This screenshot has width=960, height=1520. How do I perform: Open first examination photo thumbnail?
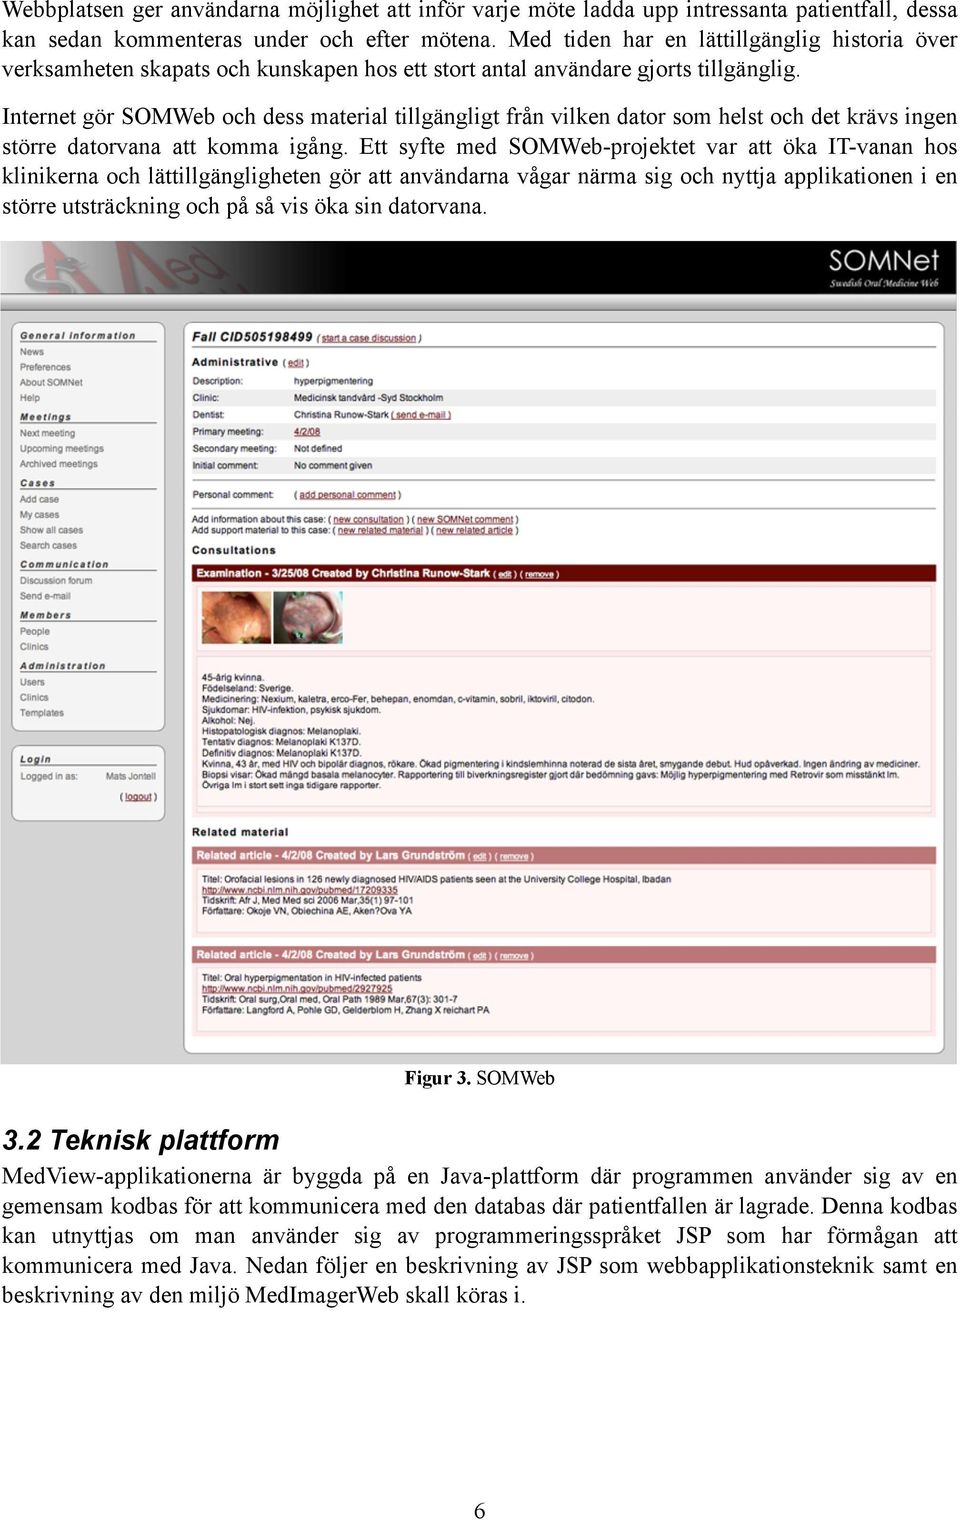click(236, 616)
